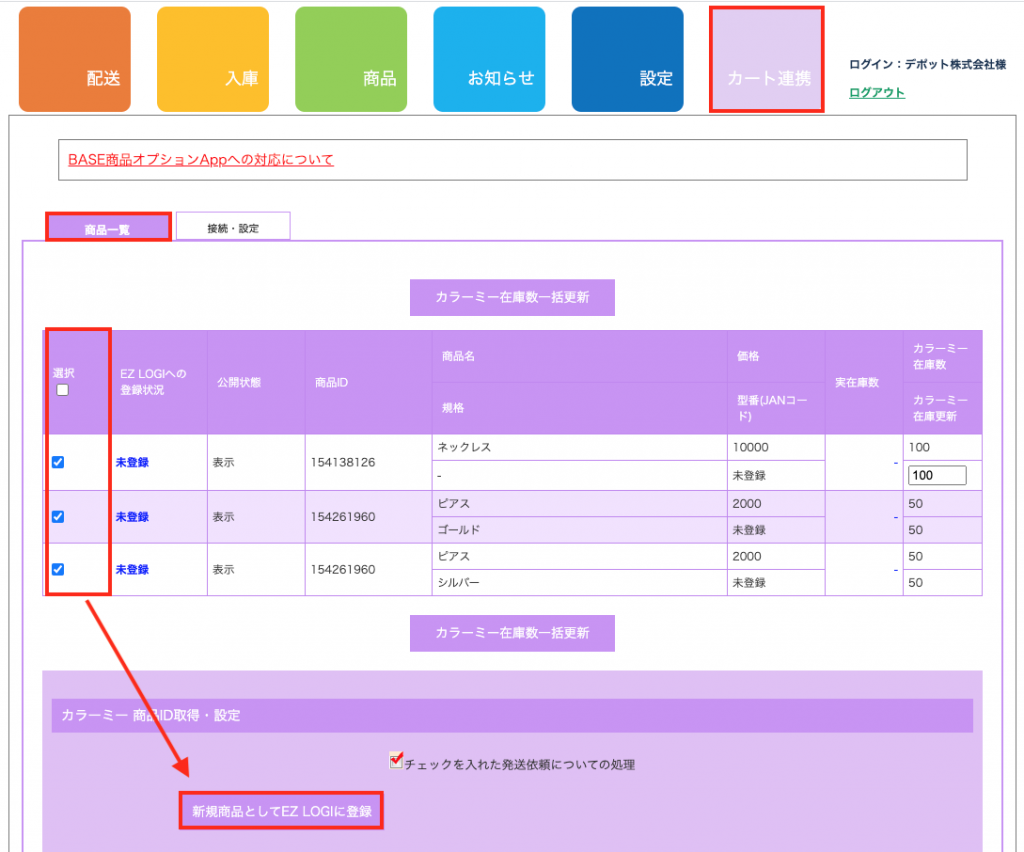Switch to the 接続・設定 tab

(x=233, y=228)
